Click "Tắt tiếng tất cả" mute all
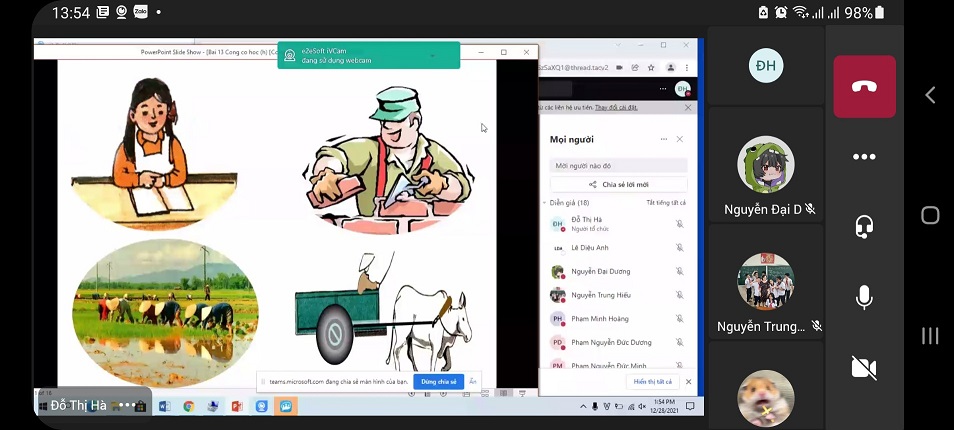This screenshot has height=430, width=954. (666, 203)
